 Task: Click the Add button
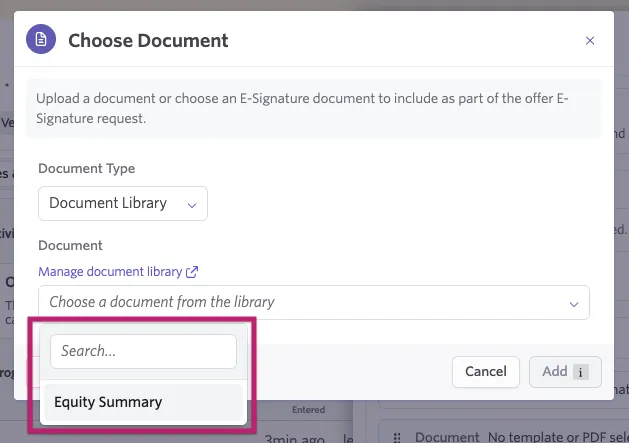tap(565, 372)
